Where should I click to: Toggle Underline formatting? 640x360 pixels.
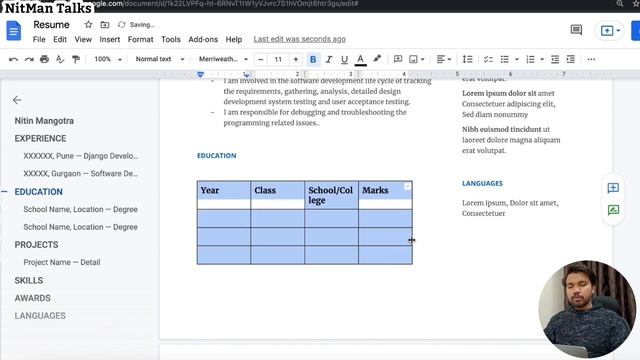344,60
